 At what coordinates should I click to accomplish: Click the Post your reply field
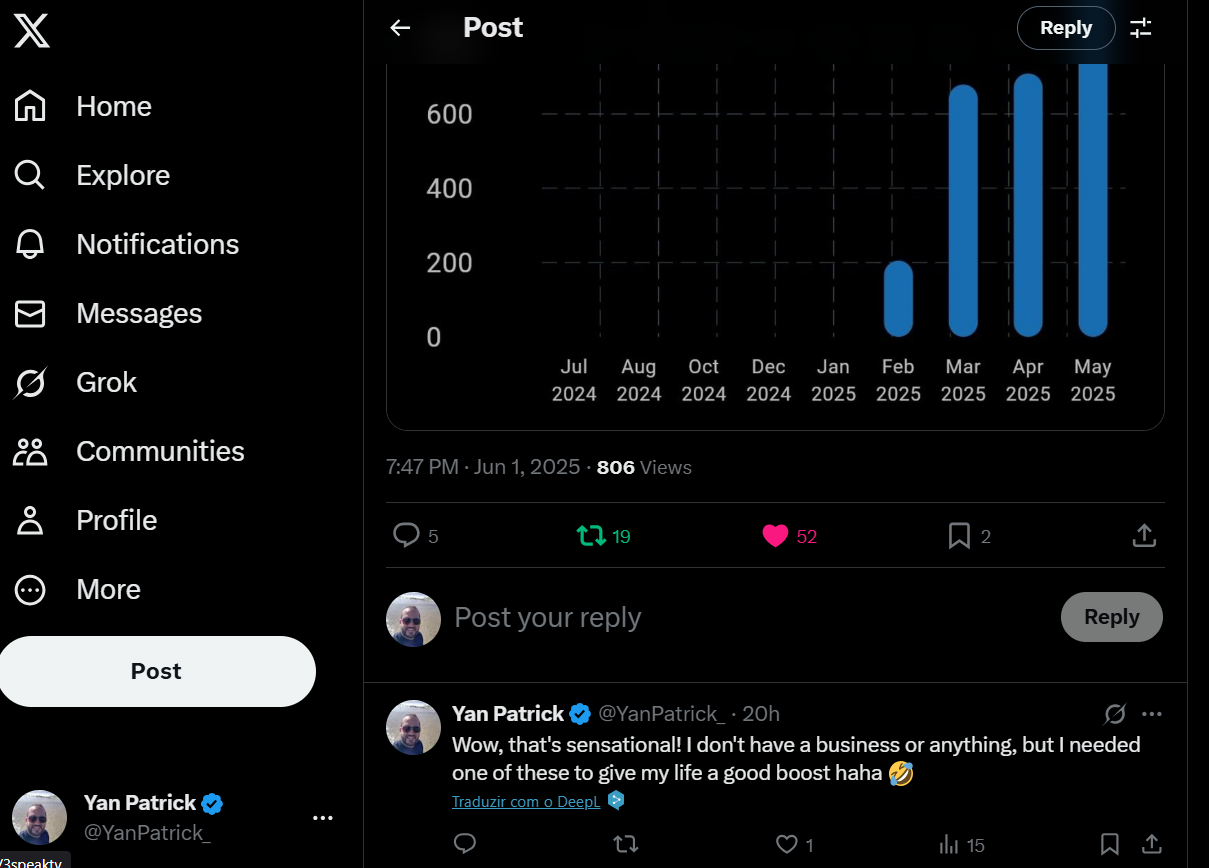click(x=750, y=618)
